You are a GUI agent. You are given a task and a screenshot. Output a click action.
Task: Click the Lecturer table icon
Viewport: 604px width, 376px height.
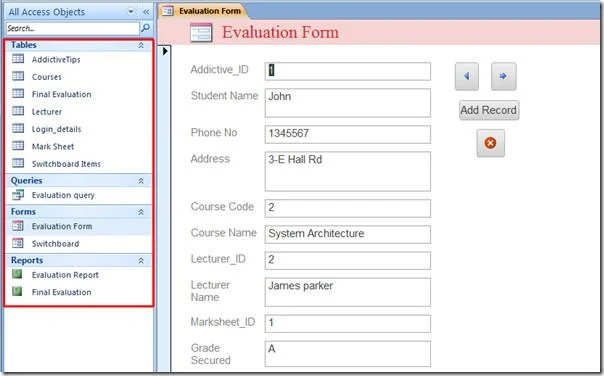click(x=18, y=111)
